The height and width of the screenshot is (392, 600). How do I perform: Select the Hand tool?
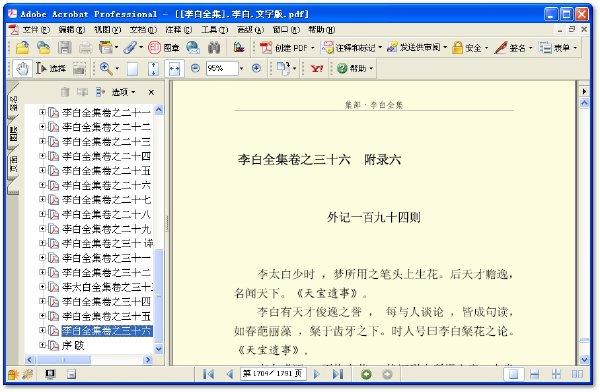click(x=23, y=69)
